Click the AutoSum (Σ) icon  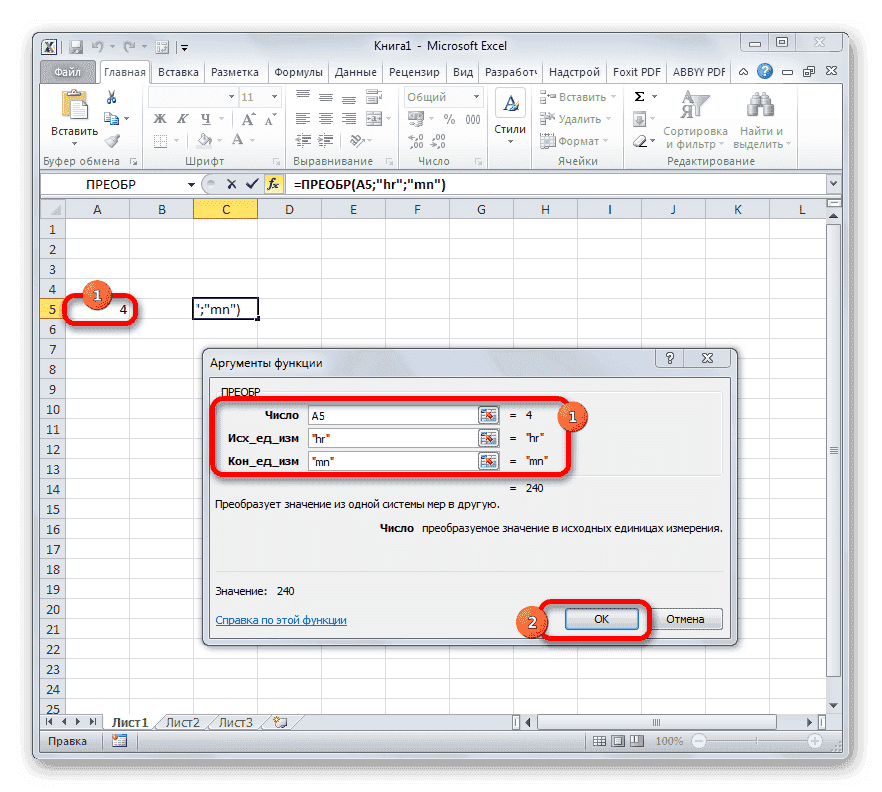tap(637, 96)
